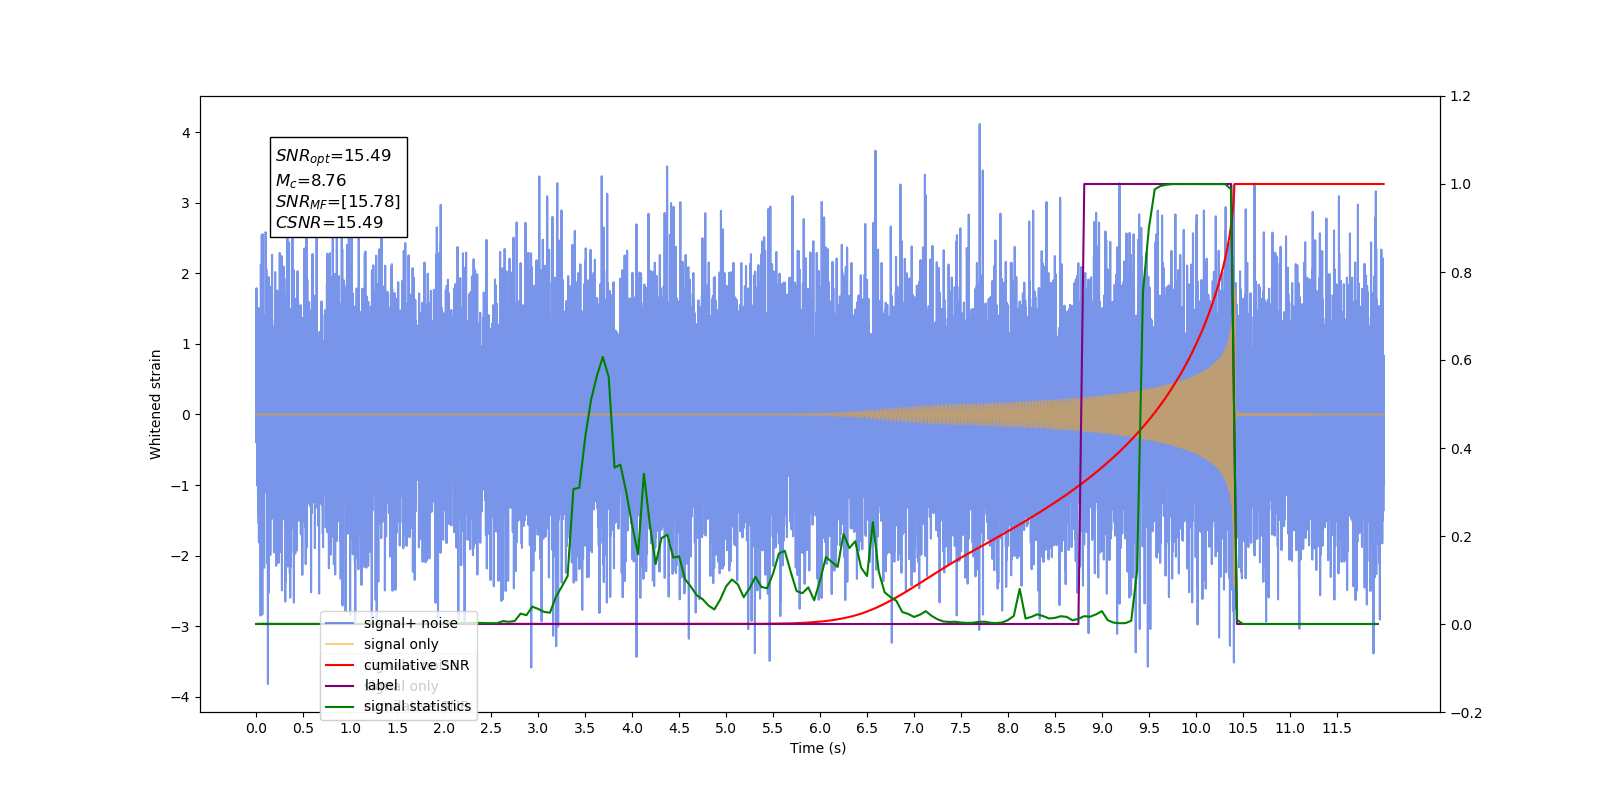
Task: Click the red cumulative SNR line swatch in legend
Action: click(x=340, y=665)
